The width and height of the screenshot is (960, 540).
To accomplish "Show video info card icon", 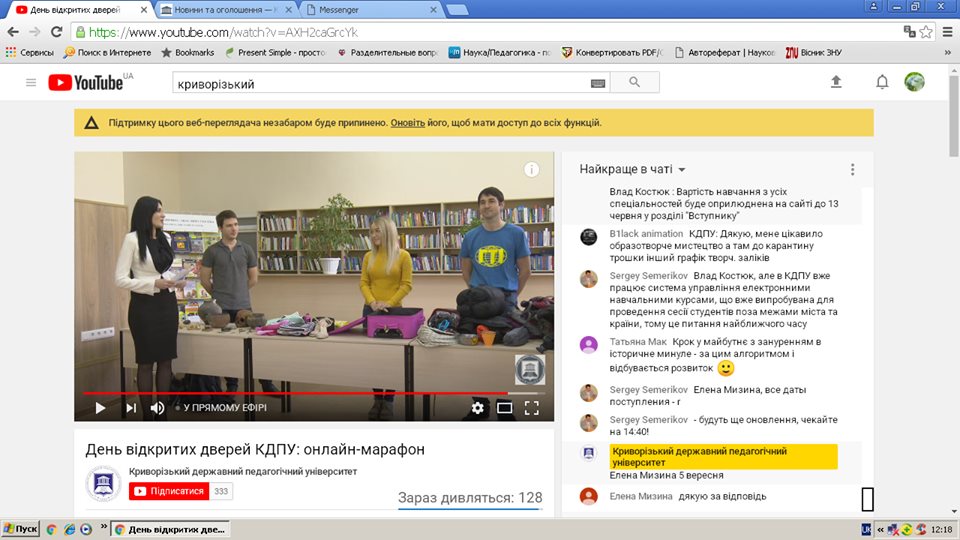I will coord(532,170).
